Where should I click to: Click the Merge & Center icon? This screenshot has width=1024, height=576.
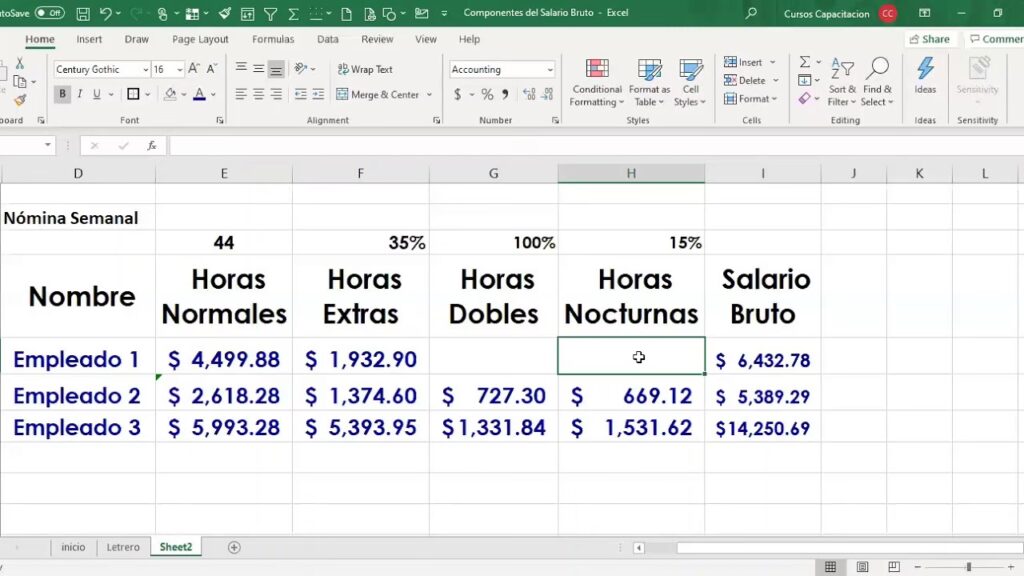coord(380,94)
